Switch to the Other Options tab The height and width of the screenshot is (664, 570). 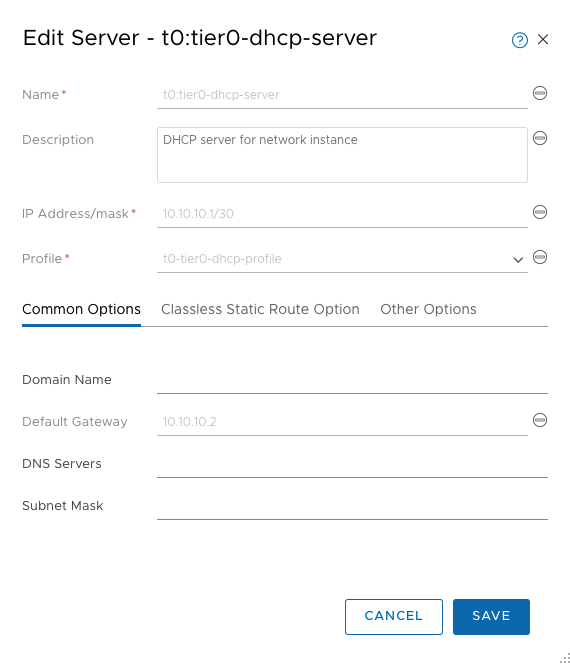(x=428, y=310)
